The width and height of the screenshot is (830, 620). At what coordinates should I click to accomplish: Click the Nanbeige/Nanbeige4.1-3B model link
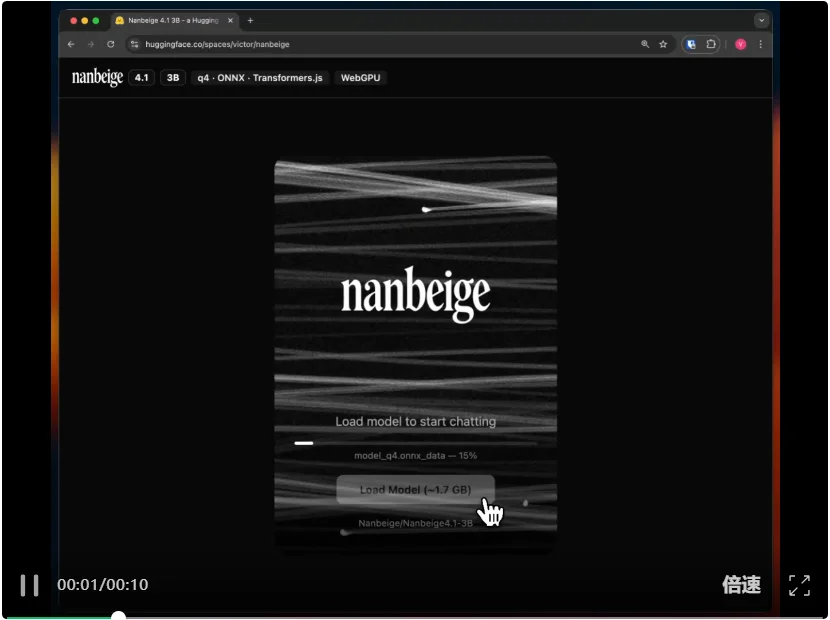coord(415,523)
